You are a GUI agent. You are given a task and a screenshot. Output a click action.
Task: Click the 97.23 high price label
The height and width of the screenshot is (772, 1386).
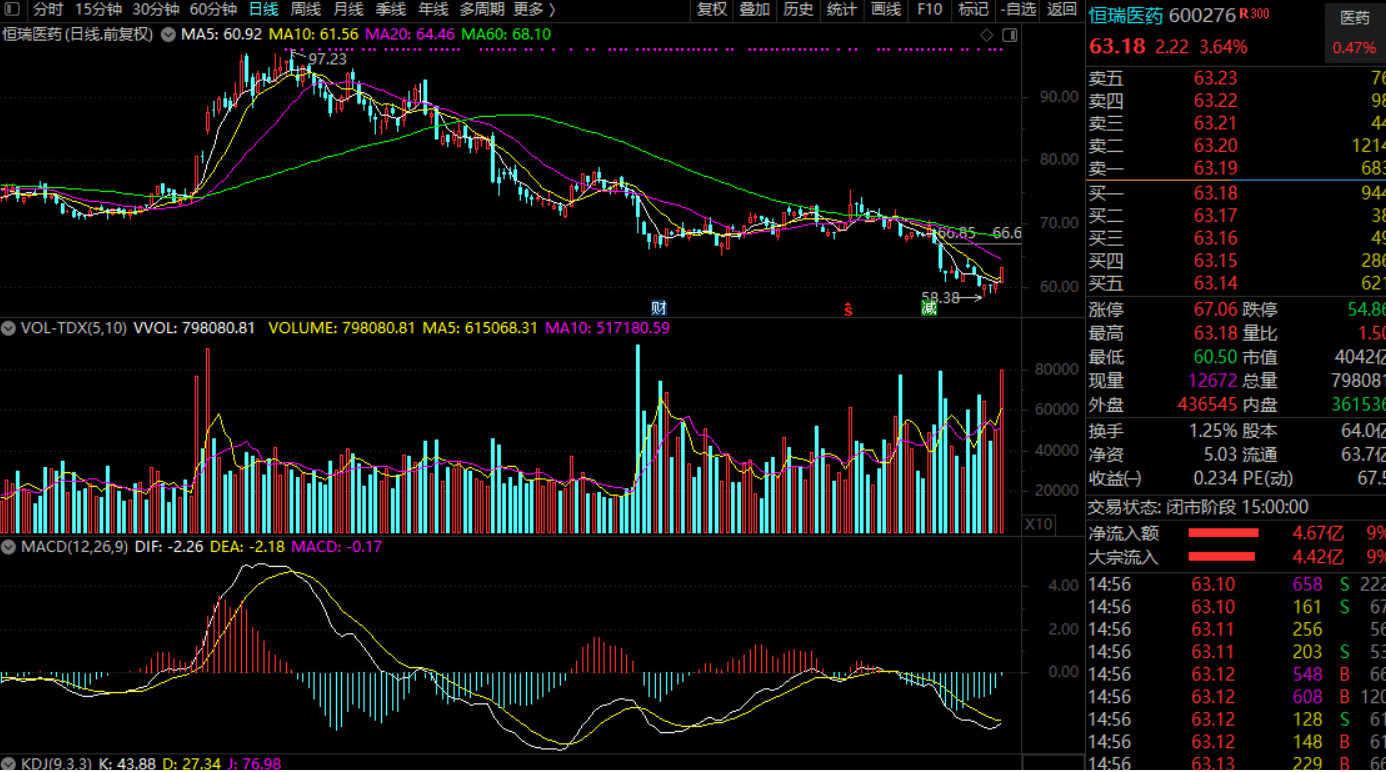[x=327, y=59]
